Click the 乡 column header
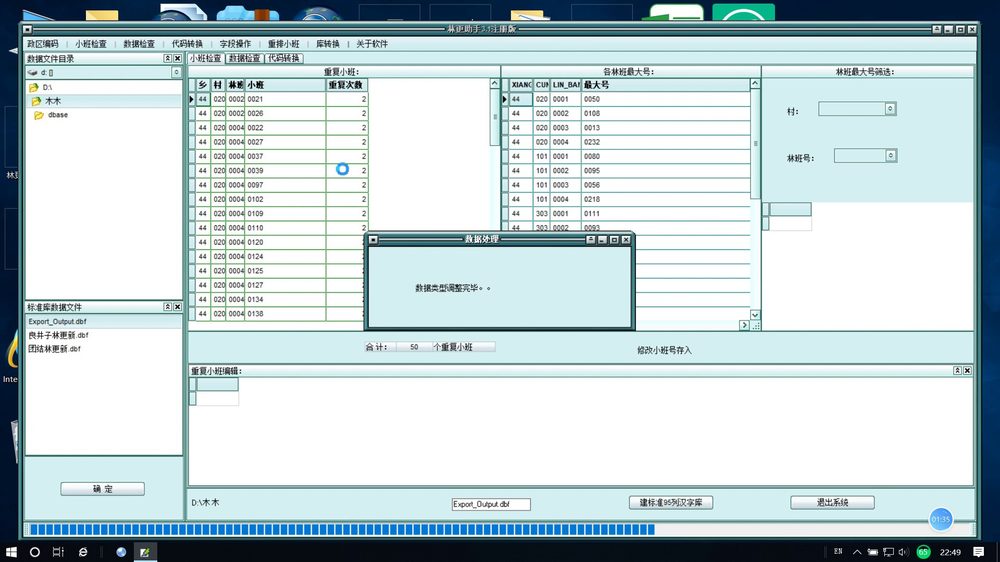Viewport: 1000px width, 562px height. click(203, 85)
